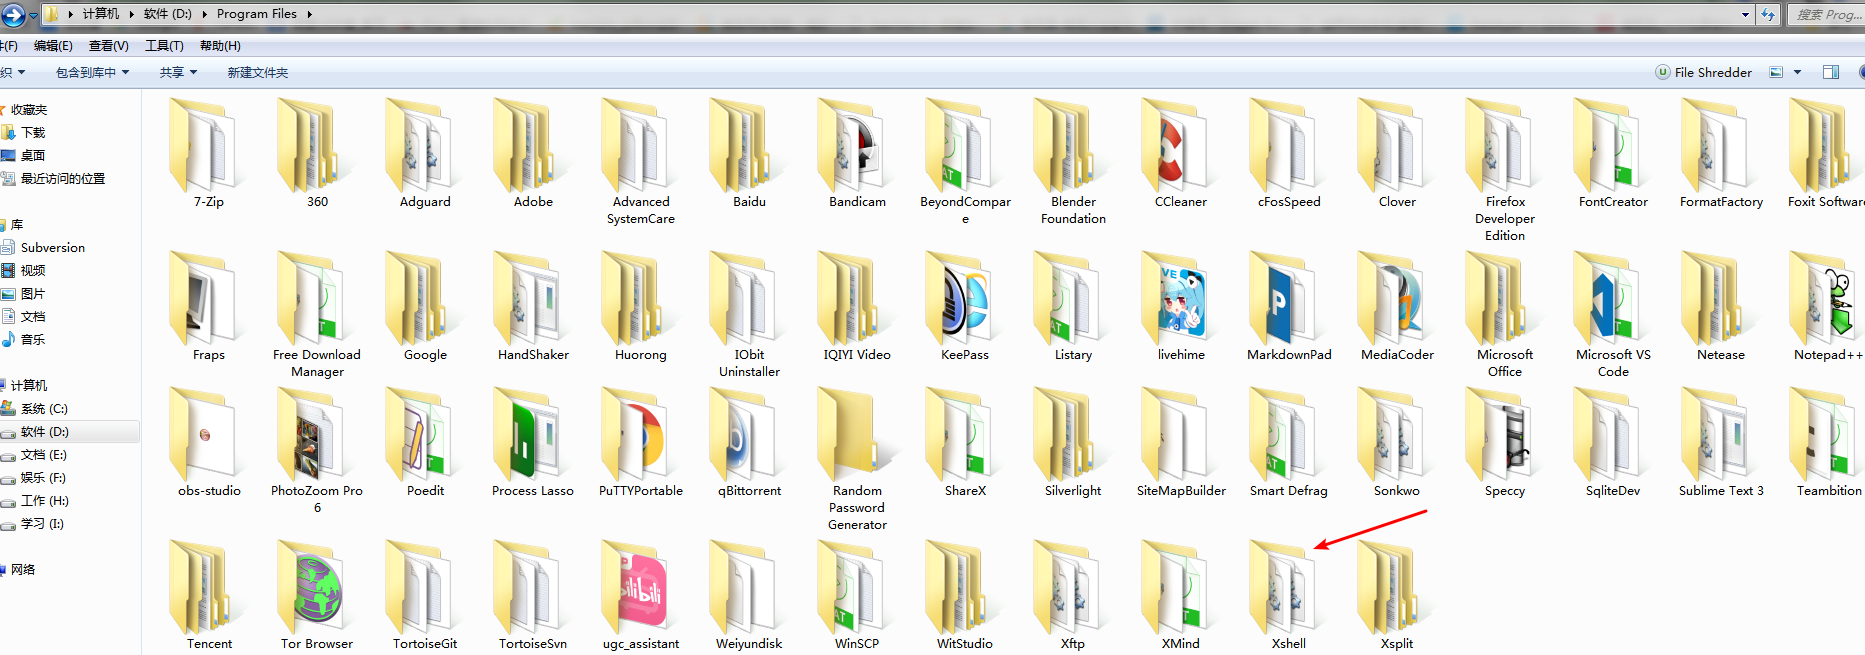Open the Process Lasso folder icon

533,435
